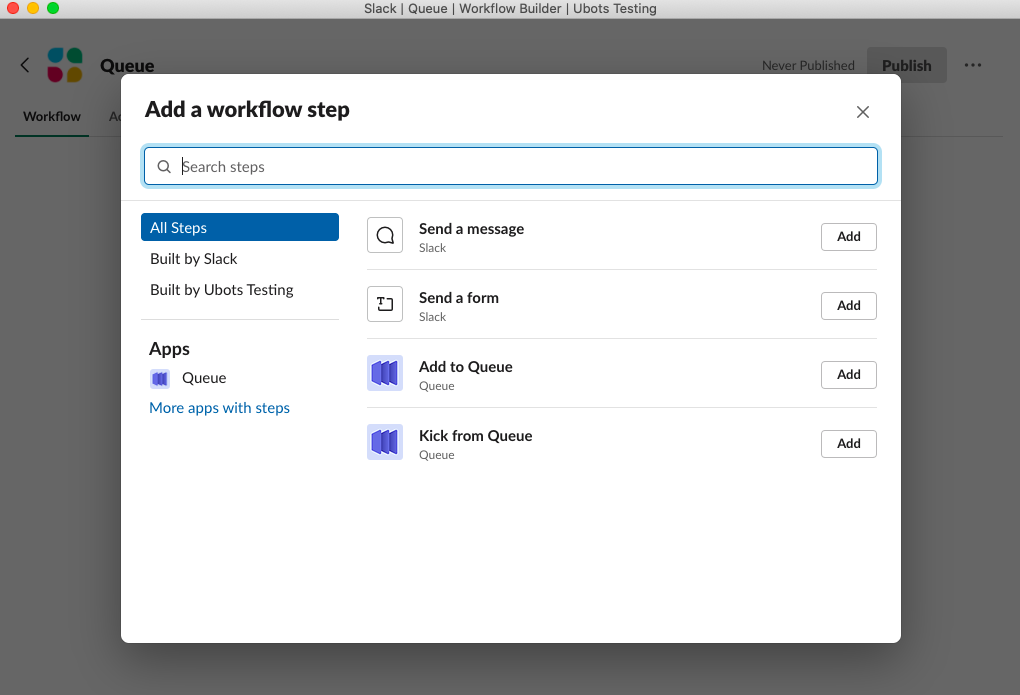Click the colorful Queue workflow logo

click(65, 65)
